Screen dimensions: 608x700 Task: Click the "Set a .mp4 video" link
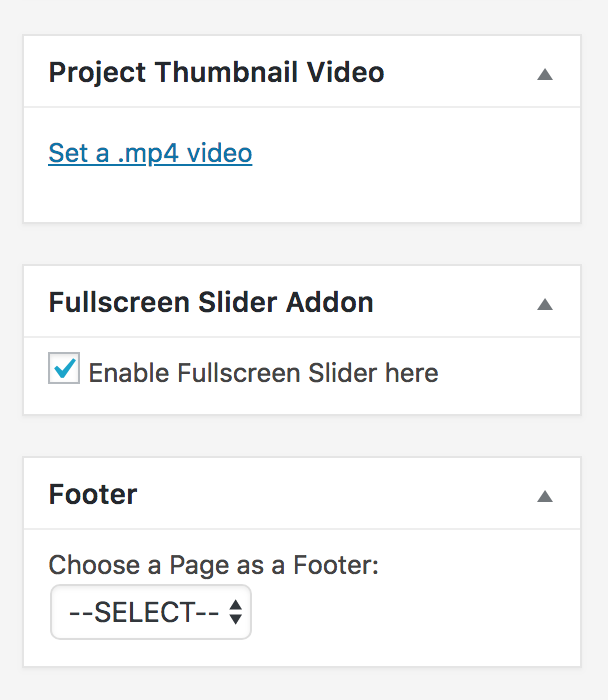pos(150,153)
